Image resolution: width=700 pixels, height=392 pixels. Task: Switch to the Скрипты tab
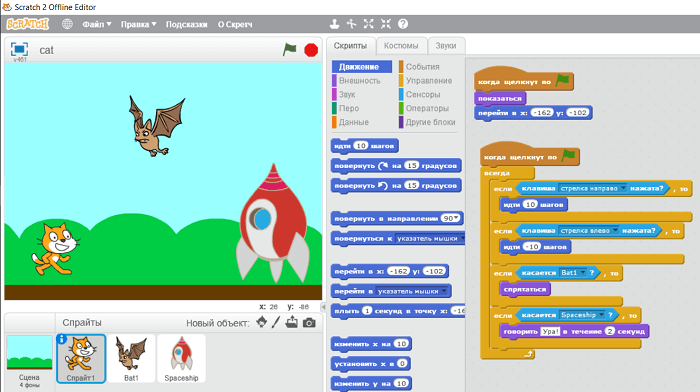coord(350,46)
